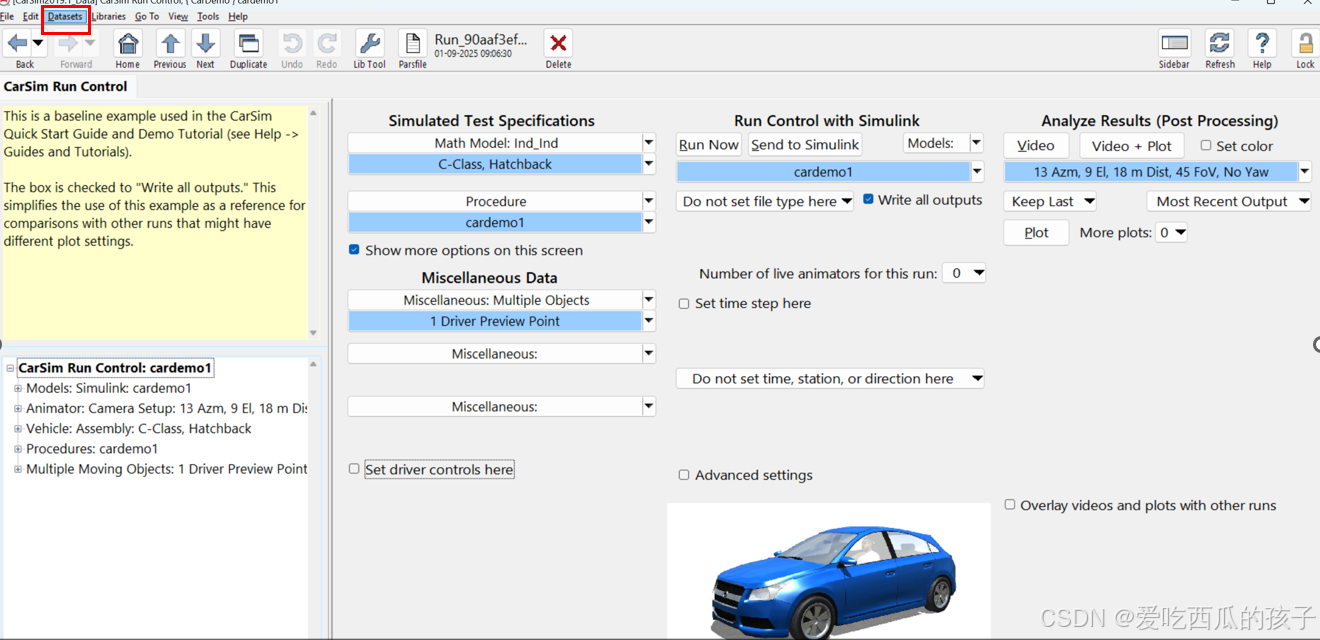Enable the Set color checkbox
This screenshot has height=640, width=1320.
point(1206,145)
